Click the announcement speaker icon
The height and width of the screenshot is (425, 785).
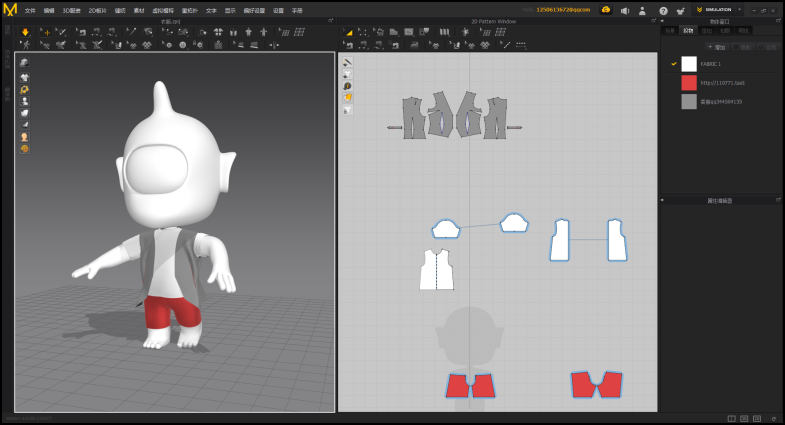[x=624, y=10]
